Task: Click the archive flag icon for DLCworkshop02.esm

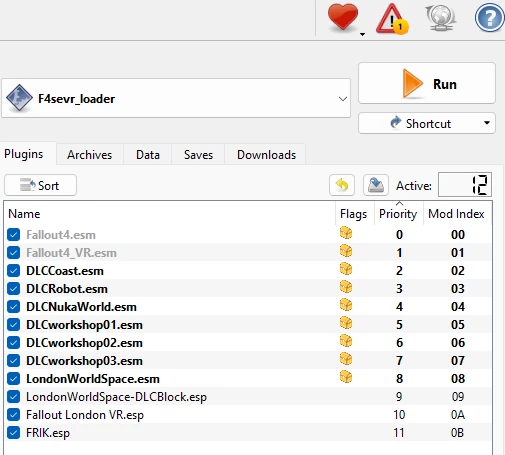Action: click(x=346, y=341)
